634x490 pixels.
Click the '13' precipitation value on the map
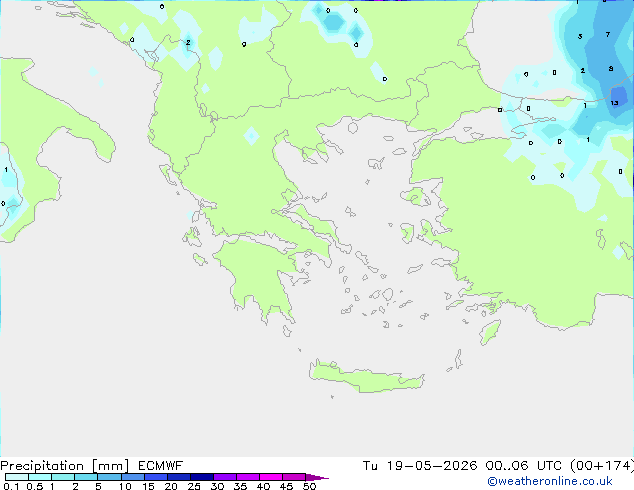point(615,103)
